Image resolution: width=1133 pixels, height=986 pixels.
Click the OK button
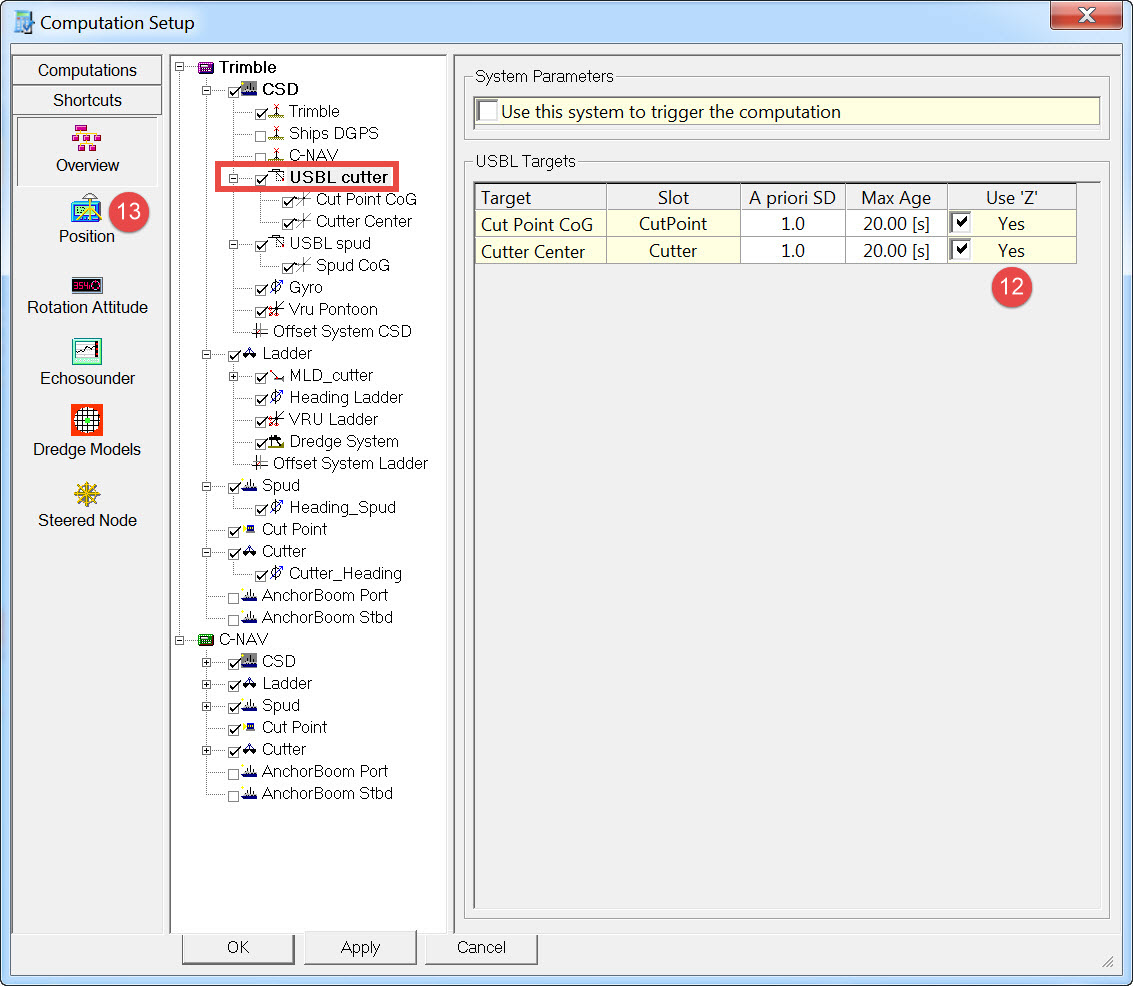click(x=238, y=948)
